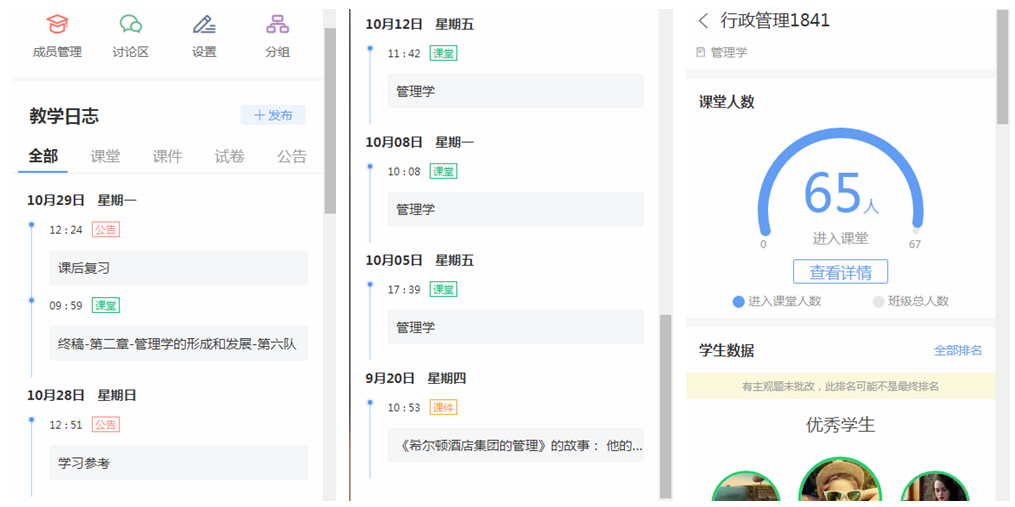Screen dimensions: 1015x507
Task: Open the 设置 settings pencil icon
Action: tap(205, 25)
